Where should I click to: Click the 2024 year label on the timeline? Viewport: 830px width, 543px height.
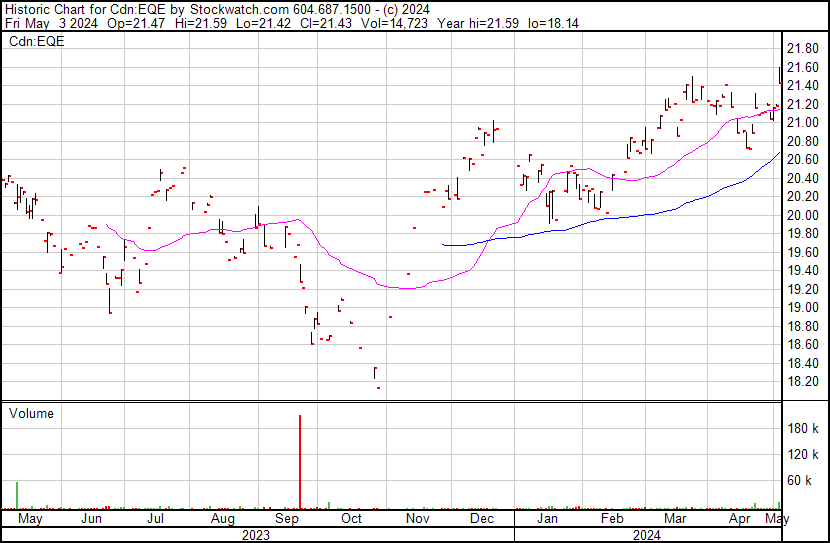click(x=645, y=535)
